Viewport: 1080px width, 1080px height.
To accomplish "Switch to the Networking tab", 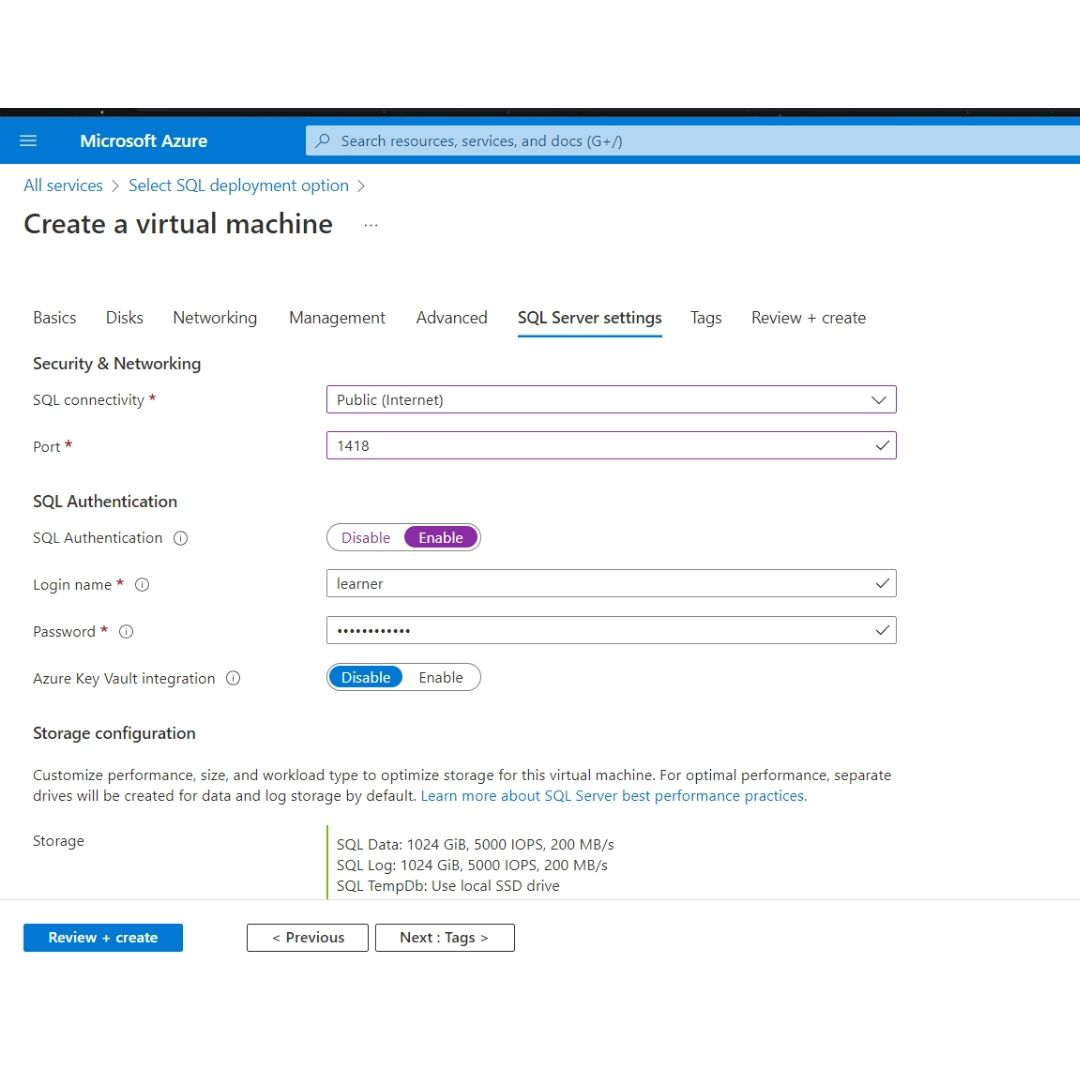I will 215,318.
